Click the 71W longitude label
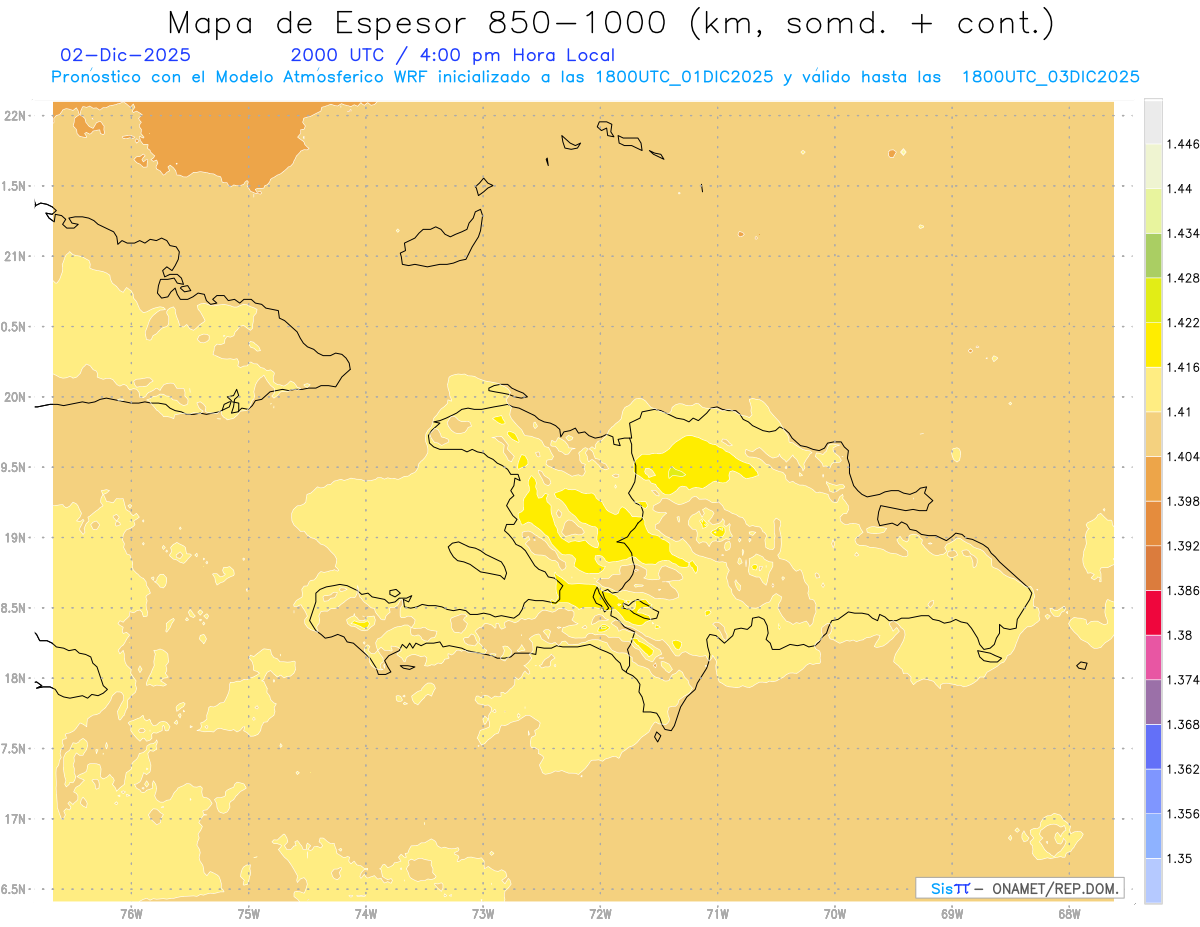 tap(717, 913)
